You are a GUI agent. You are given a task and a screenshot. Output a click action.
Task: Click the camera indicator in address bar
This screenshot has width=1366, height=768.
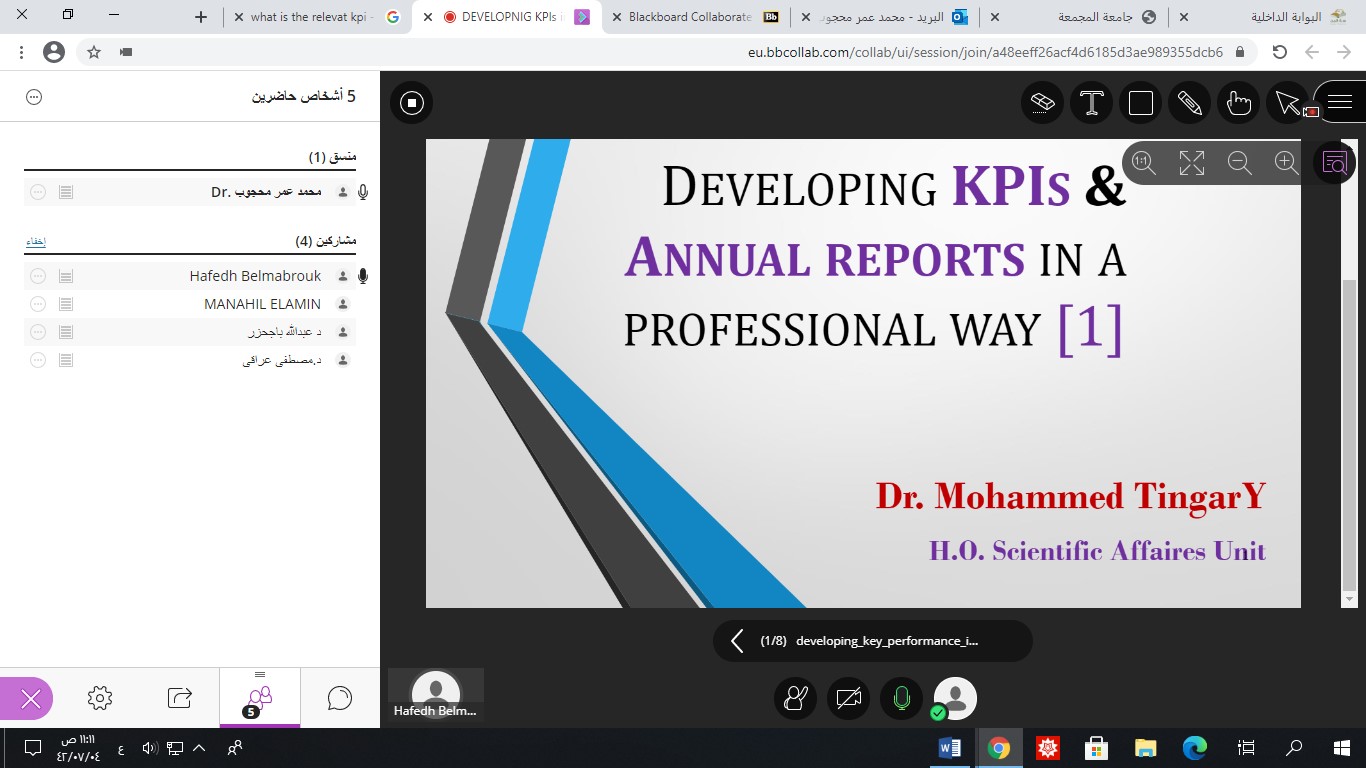(x=125, y=52)
